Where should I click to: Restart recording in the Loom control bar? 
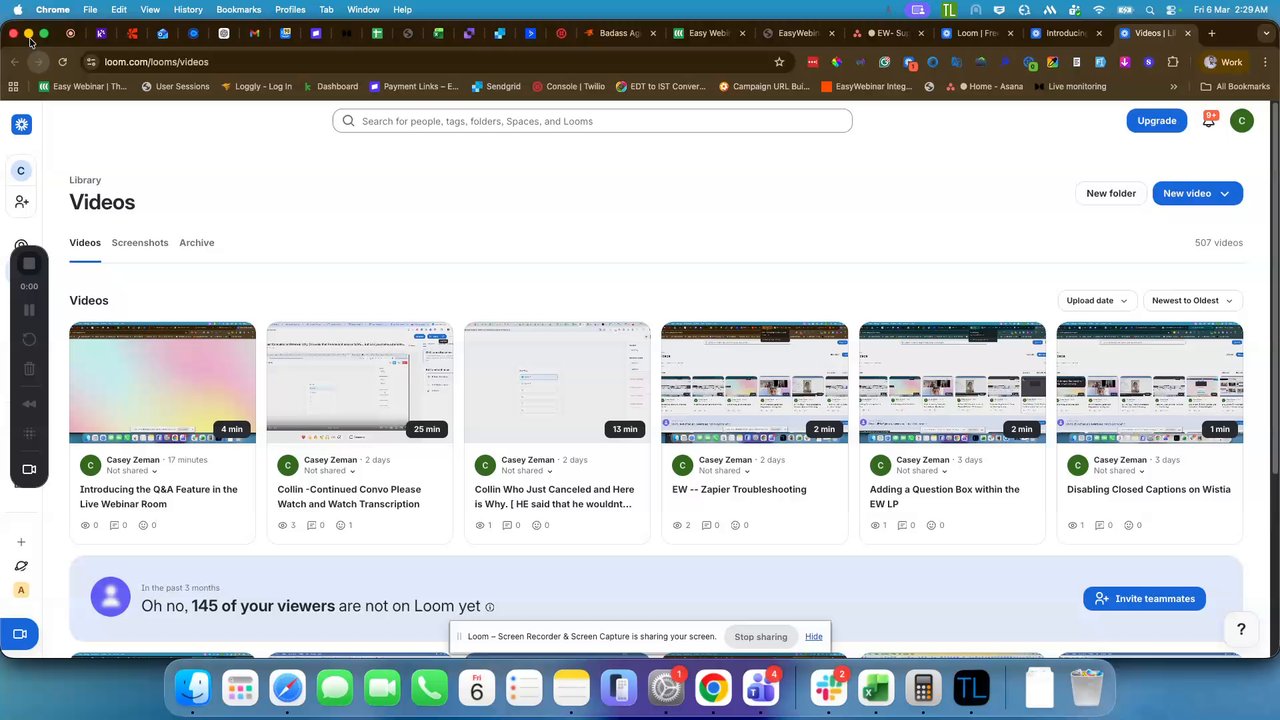(29, 340)
